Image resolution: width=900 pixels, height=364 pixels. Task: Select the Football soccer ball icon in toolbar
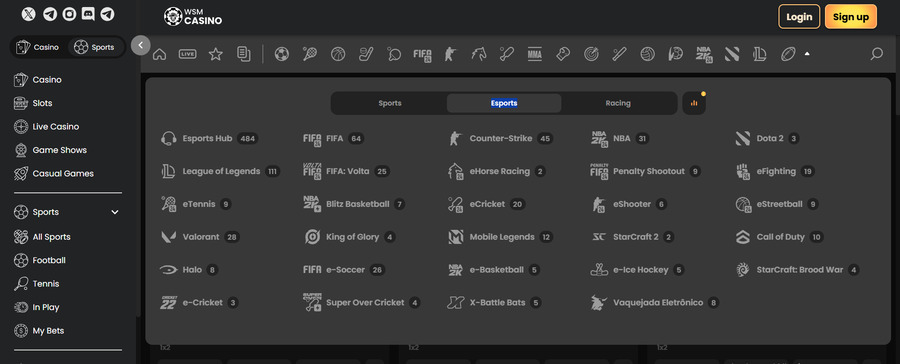[x=281, y=54]
